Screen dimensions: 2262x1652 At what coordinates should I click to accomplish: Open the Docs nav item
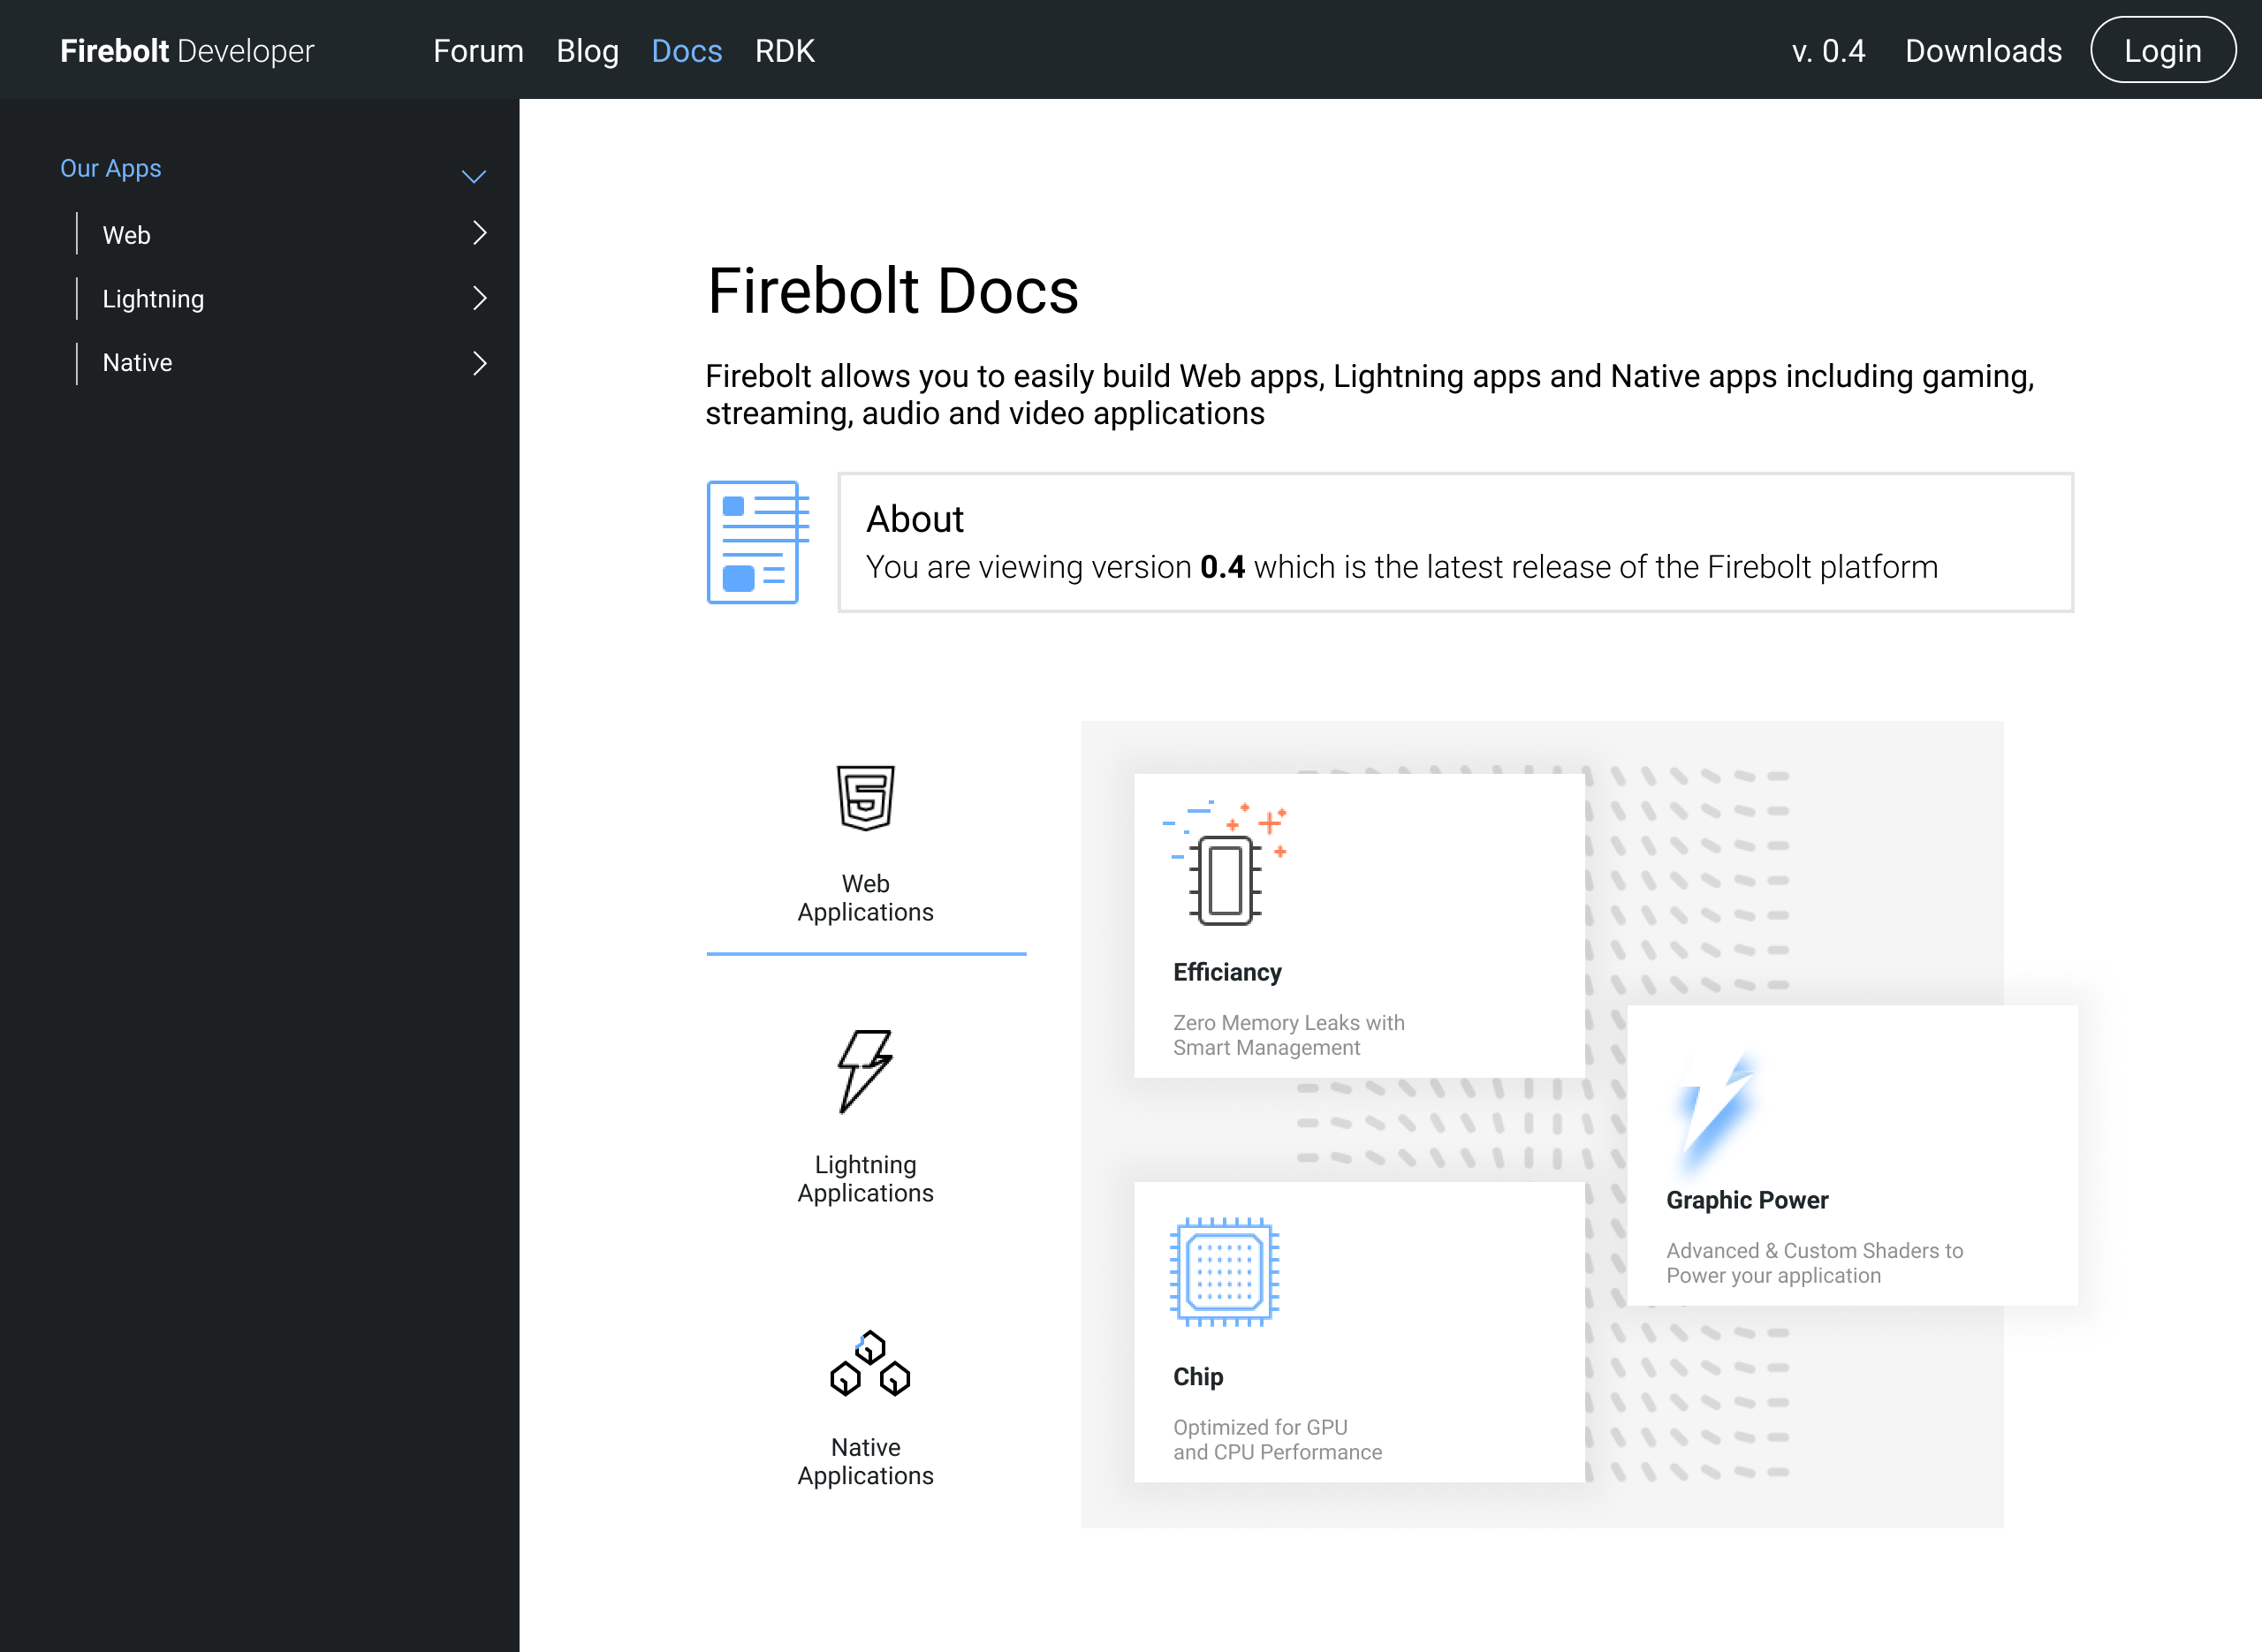click(x=687, y=51)
